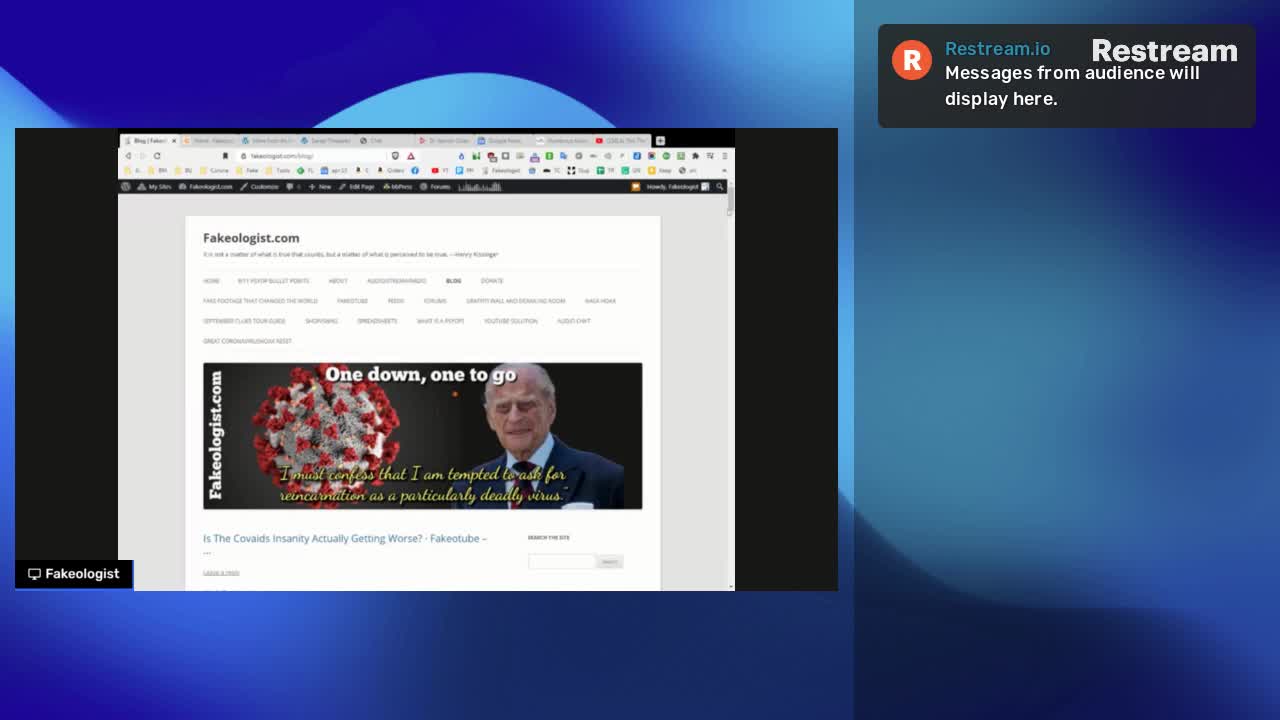This screenshot has width=1280, height=720.
Task: Open Fake Footage That Changed The World
Action: [x=260, y=301]
